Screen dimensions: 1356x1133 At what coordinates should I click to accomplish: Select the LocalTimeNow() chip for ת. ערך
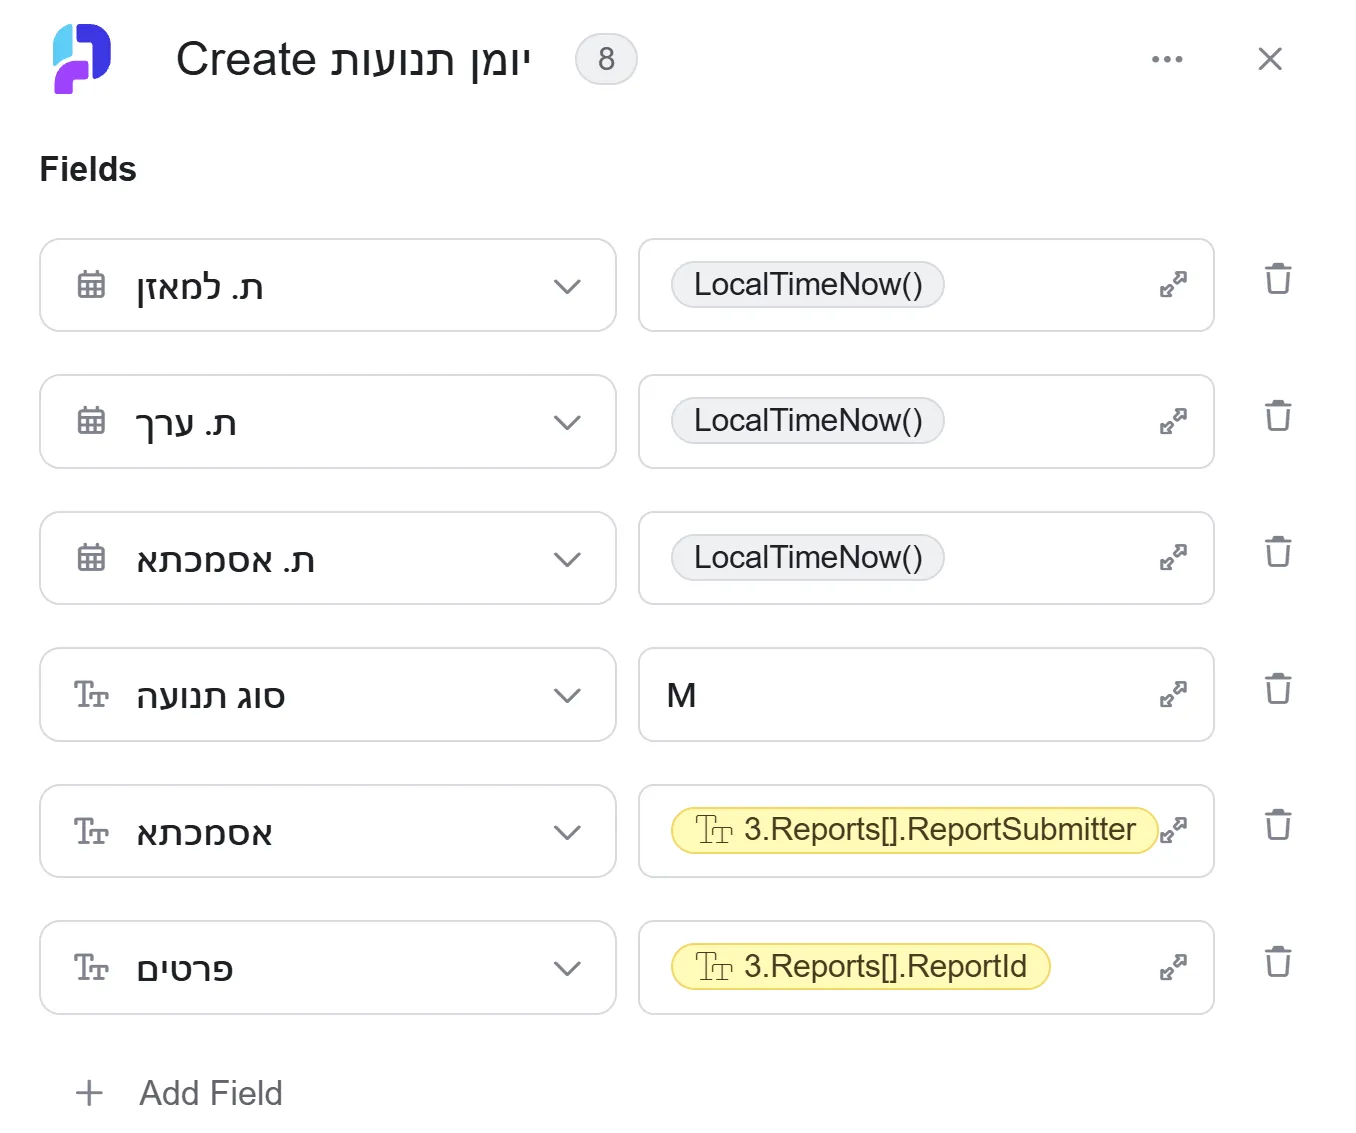pos(808,421)
